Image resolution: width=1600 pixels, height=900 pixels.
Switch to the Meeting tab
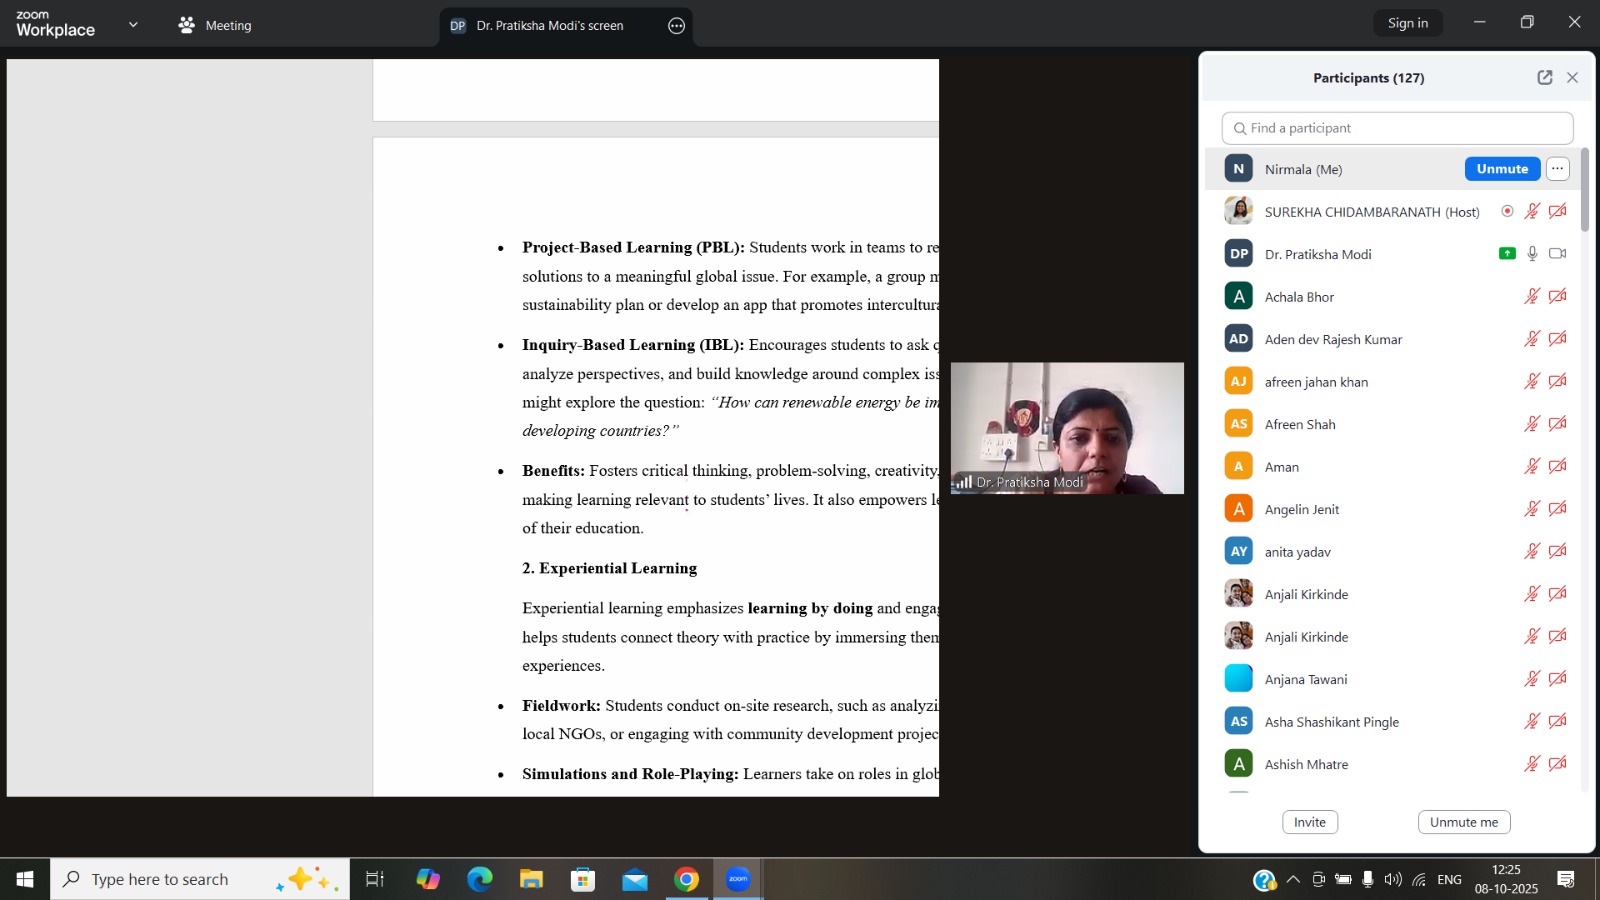click(x=215, y=26)
